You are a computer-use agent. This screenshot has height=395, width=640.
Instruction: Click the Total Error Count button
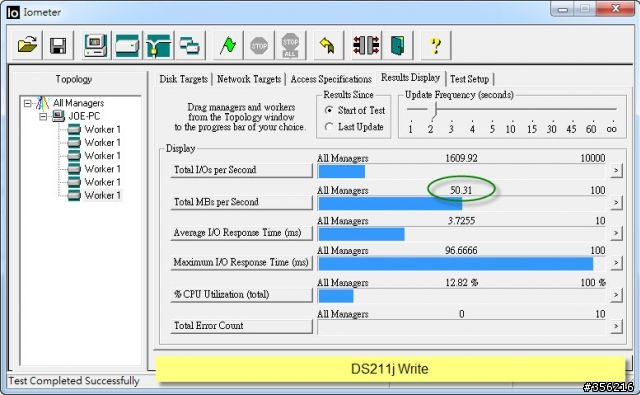click(241, 326)
